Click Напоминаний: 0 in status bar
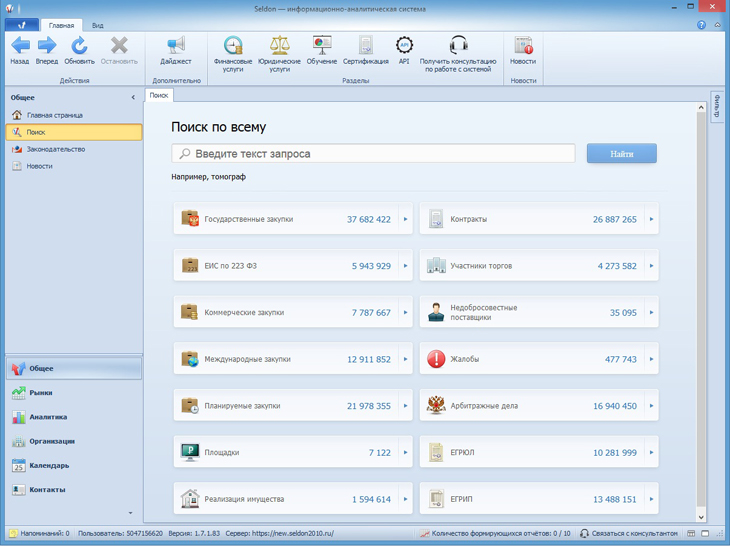The width and height of the screenshot is (730, 546). tap(40, 533)
